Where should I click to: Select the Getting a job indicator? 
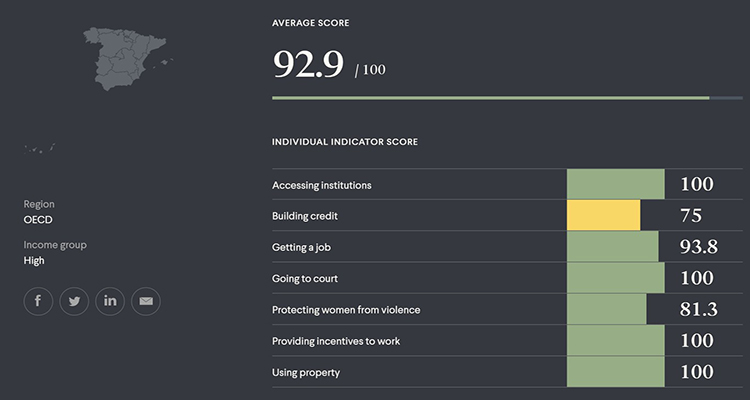pos(301,247)
